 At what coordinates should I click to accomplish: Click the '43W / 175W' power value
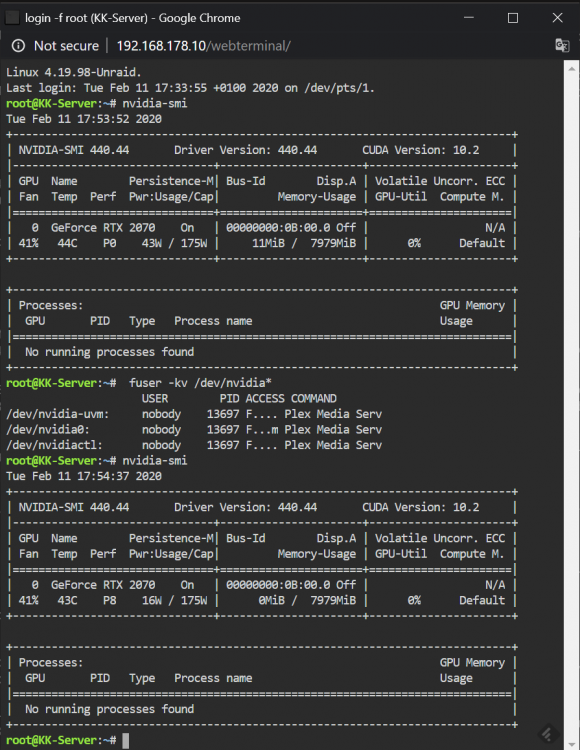175,243
